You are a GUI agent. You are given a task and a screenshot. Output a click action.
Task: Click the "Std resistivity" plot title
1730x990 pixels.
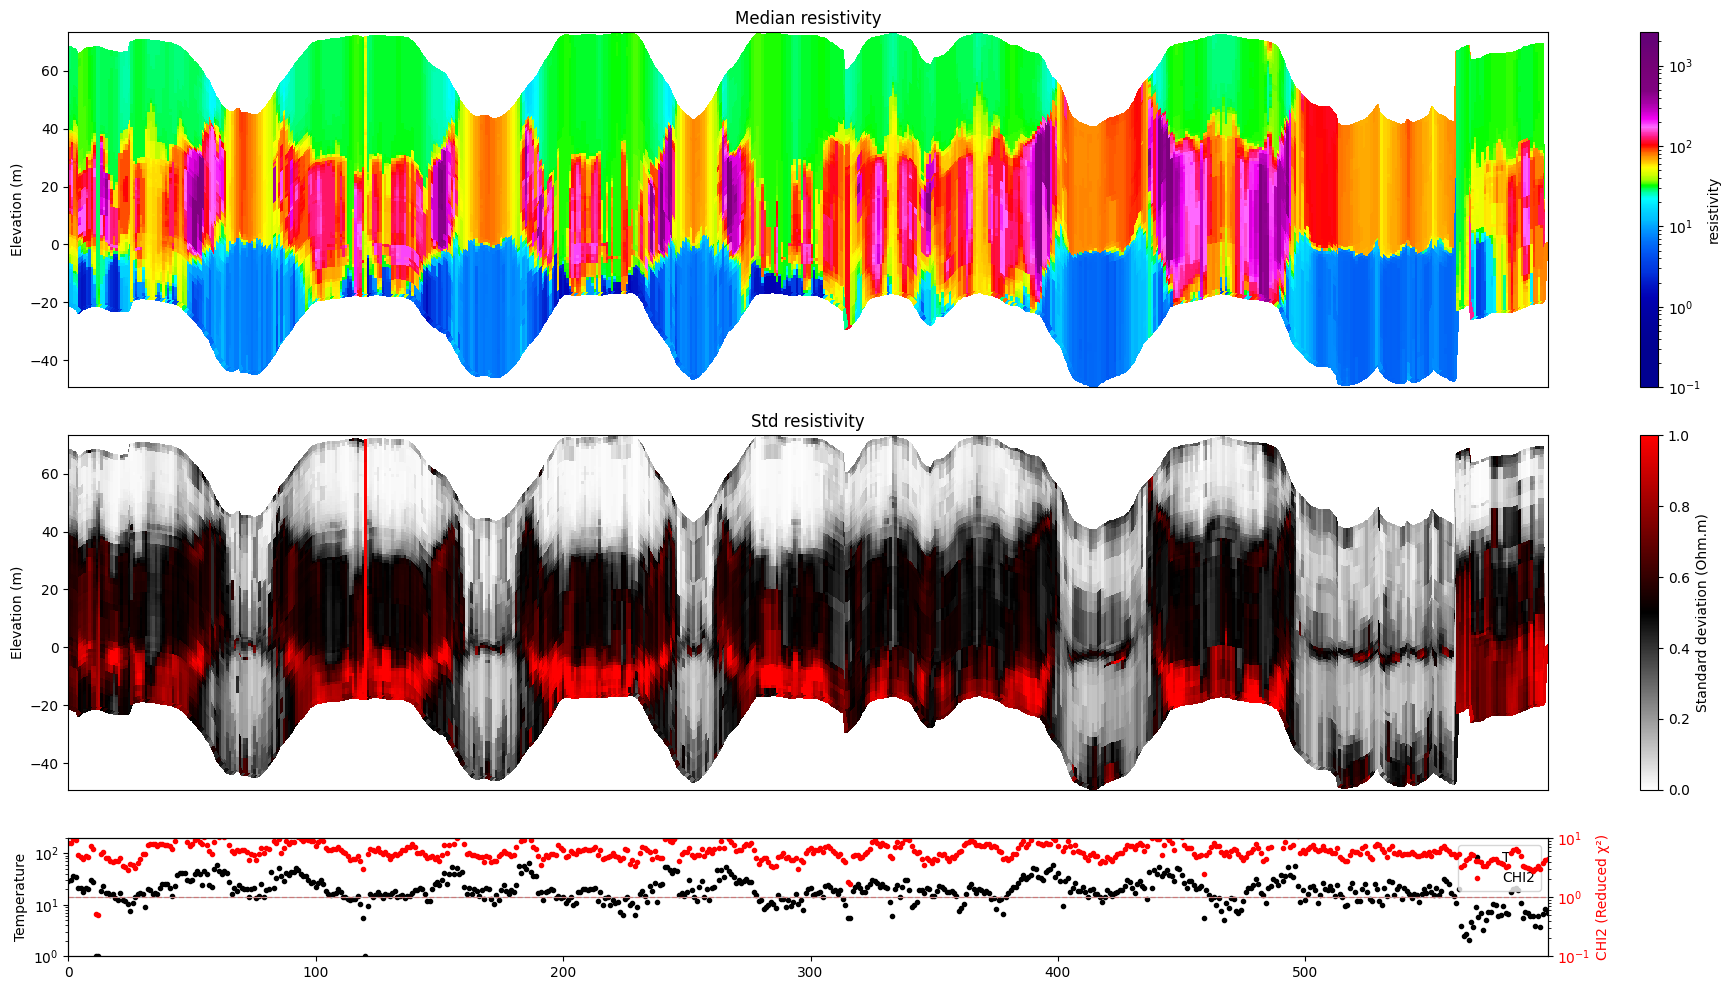(x=807, y=421)
